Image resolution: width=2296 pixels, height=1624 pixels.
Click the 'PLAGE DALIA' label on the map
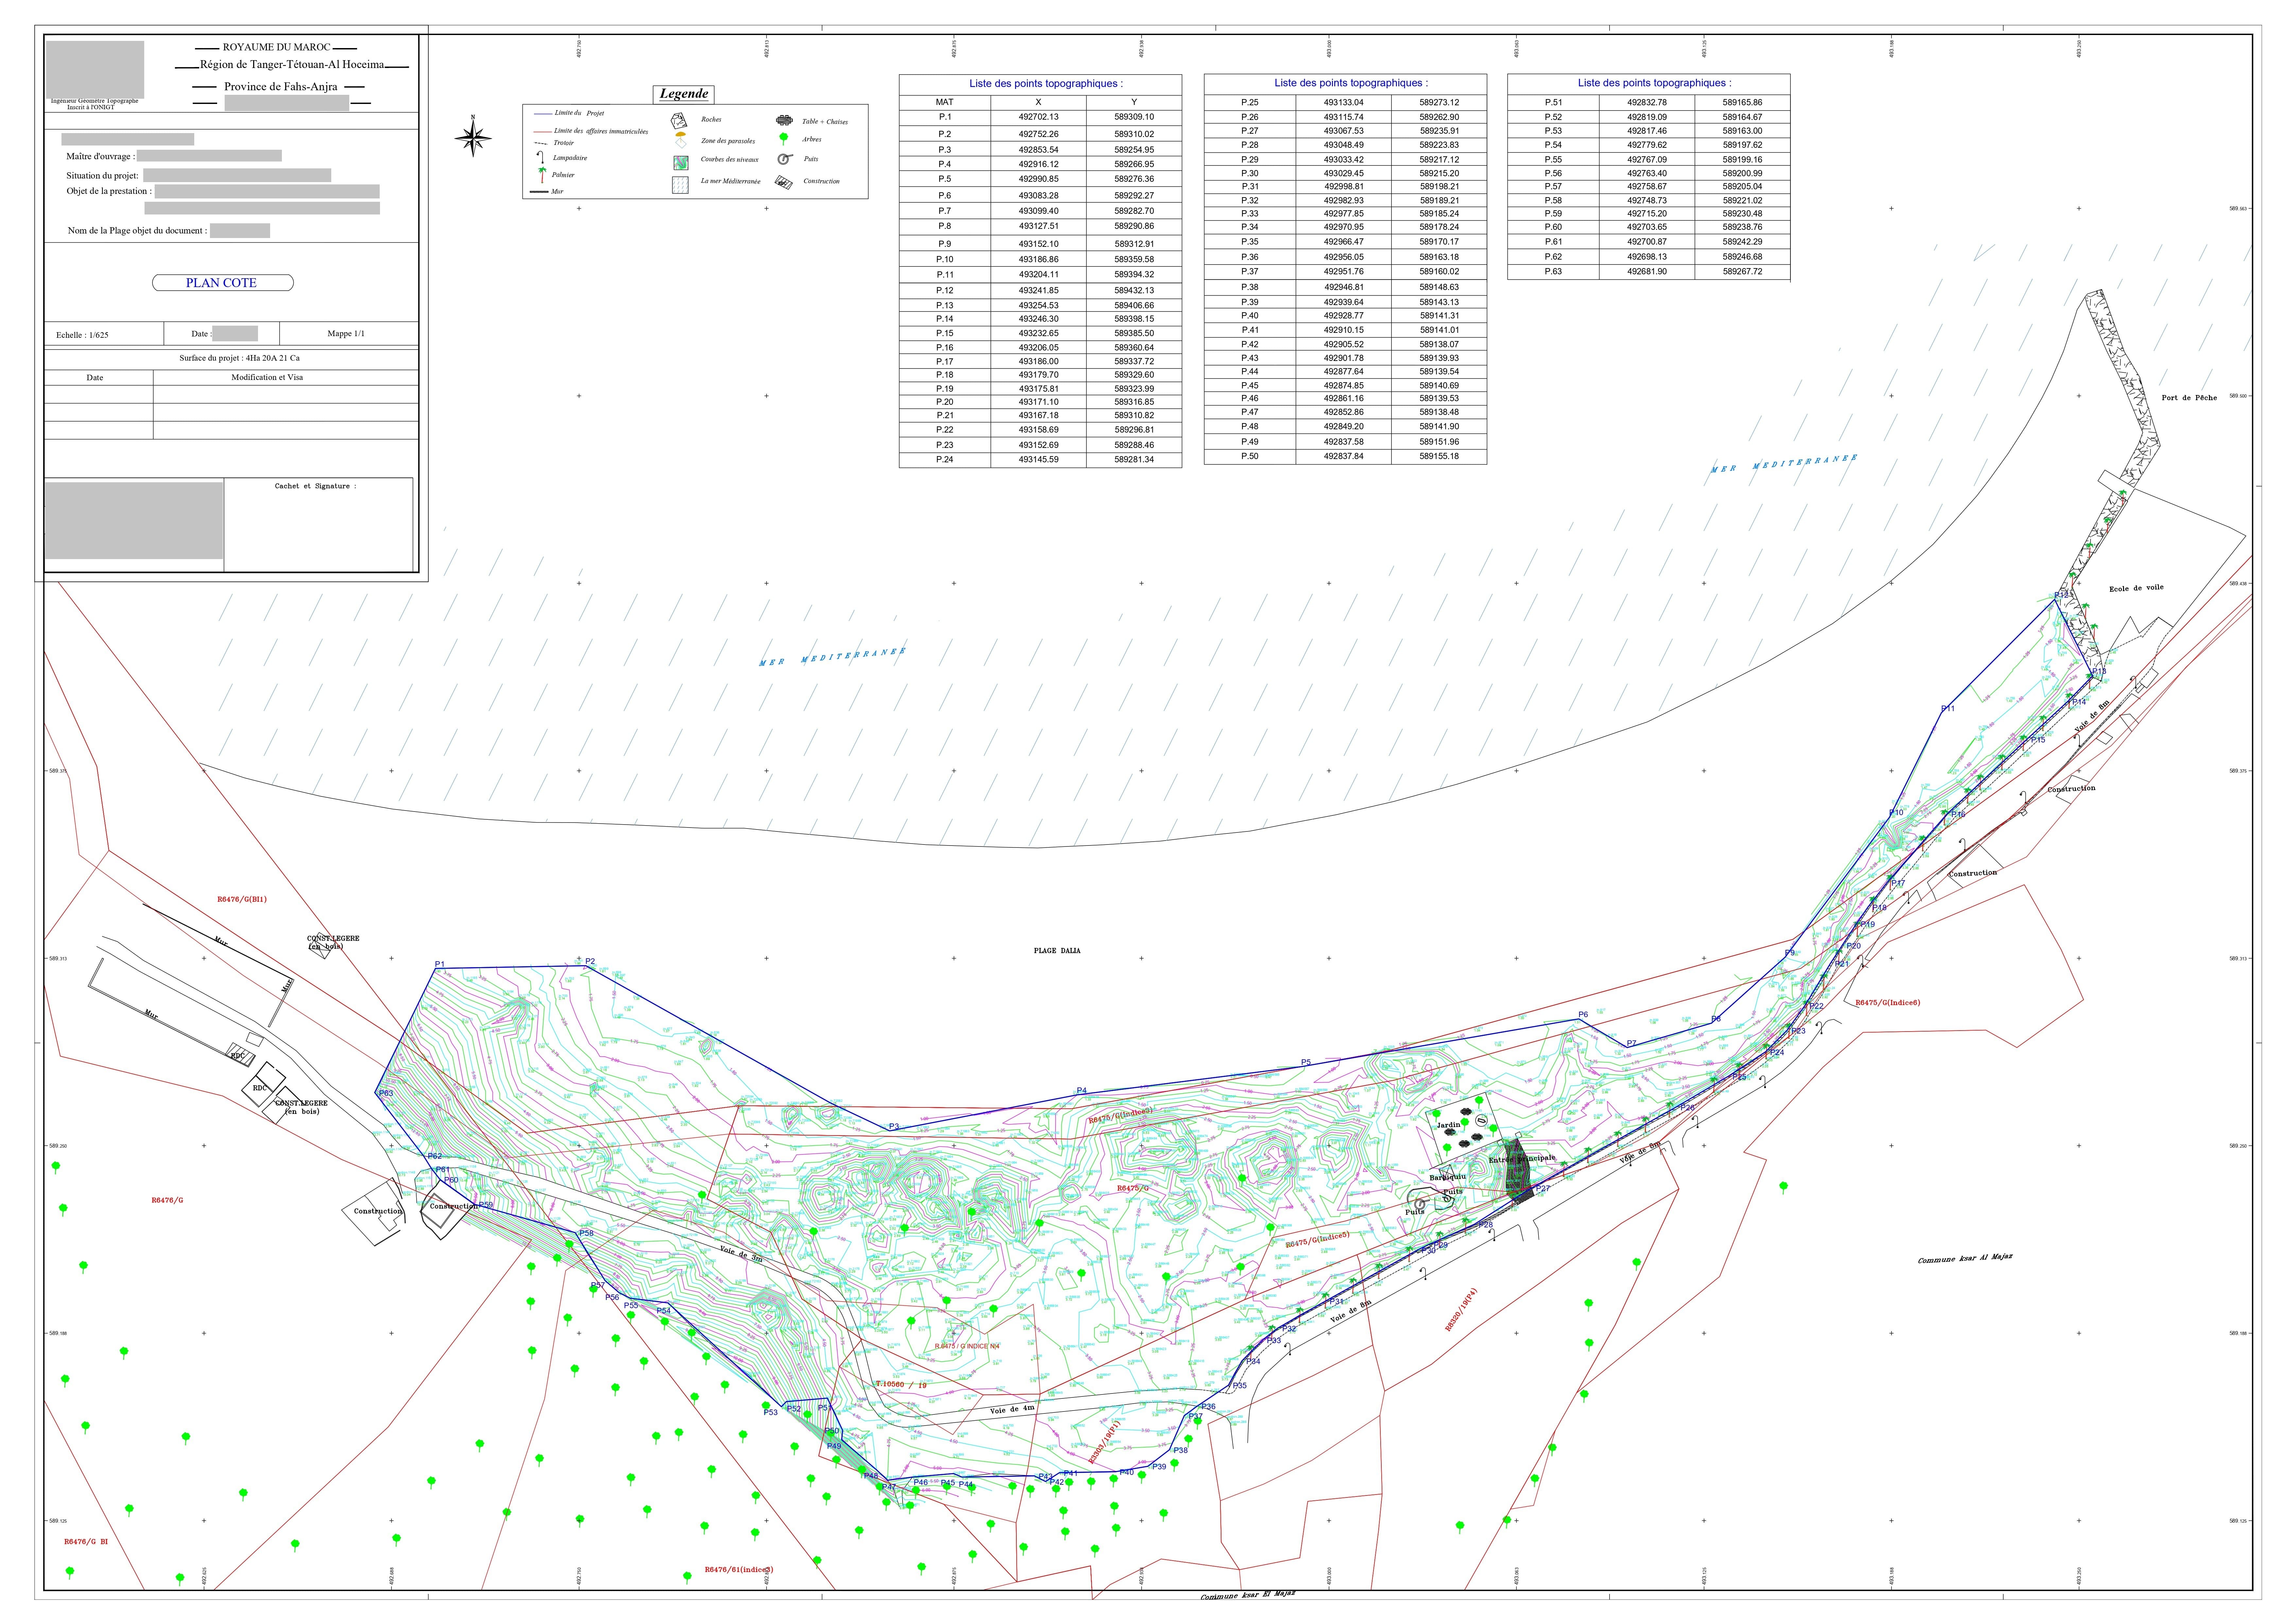1057,951
